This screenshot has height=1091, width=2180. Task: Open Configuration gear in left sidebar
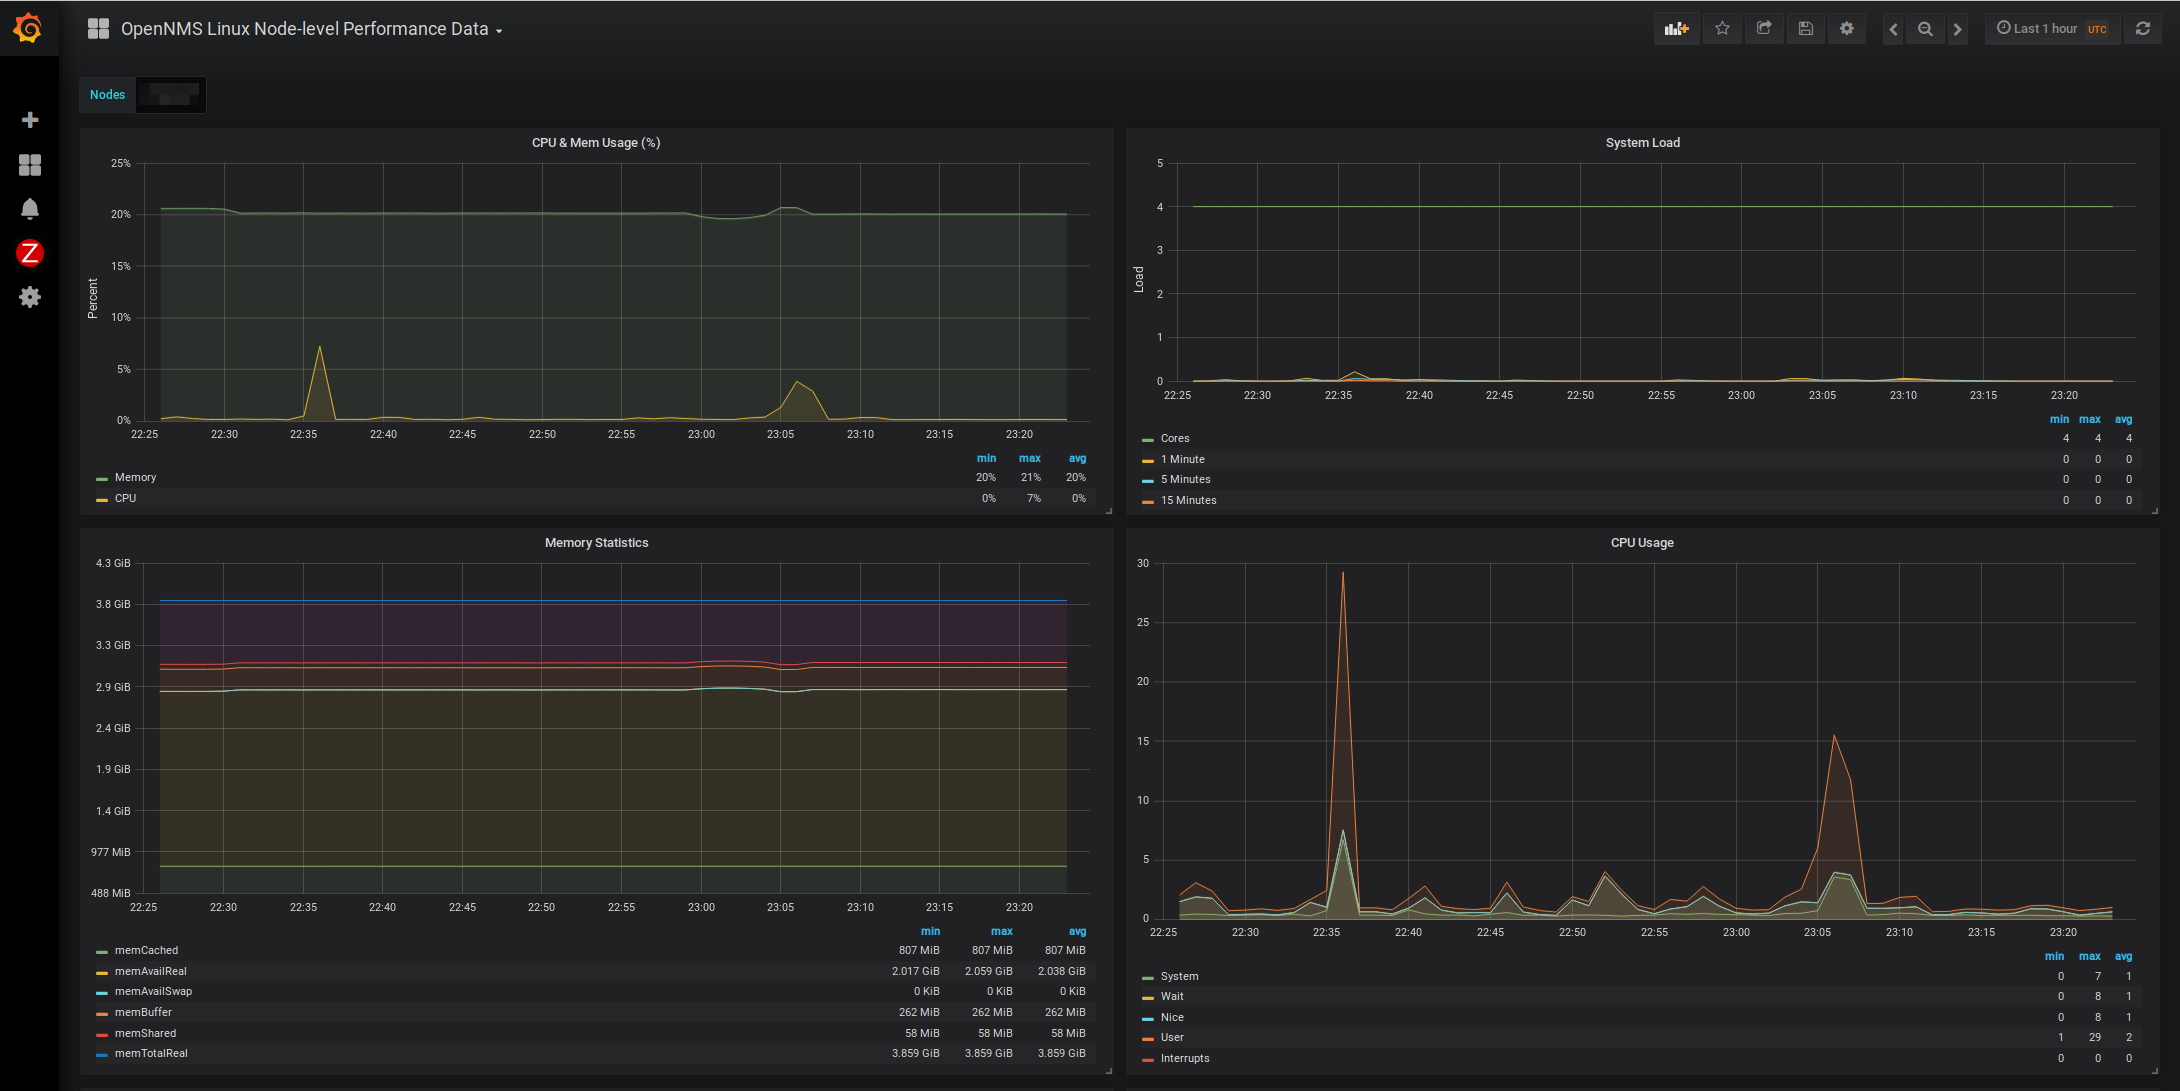[x=30, y=297]
